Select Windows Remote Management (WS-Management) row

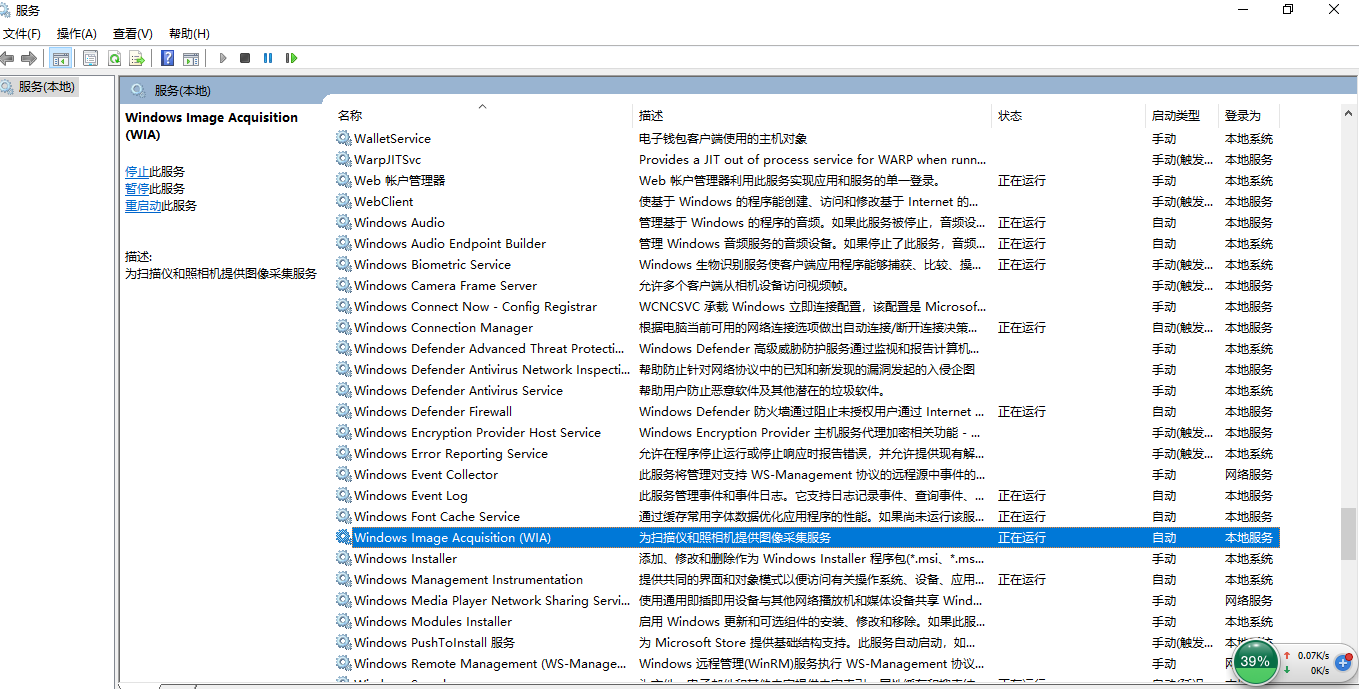point(807,663)
